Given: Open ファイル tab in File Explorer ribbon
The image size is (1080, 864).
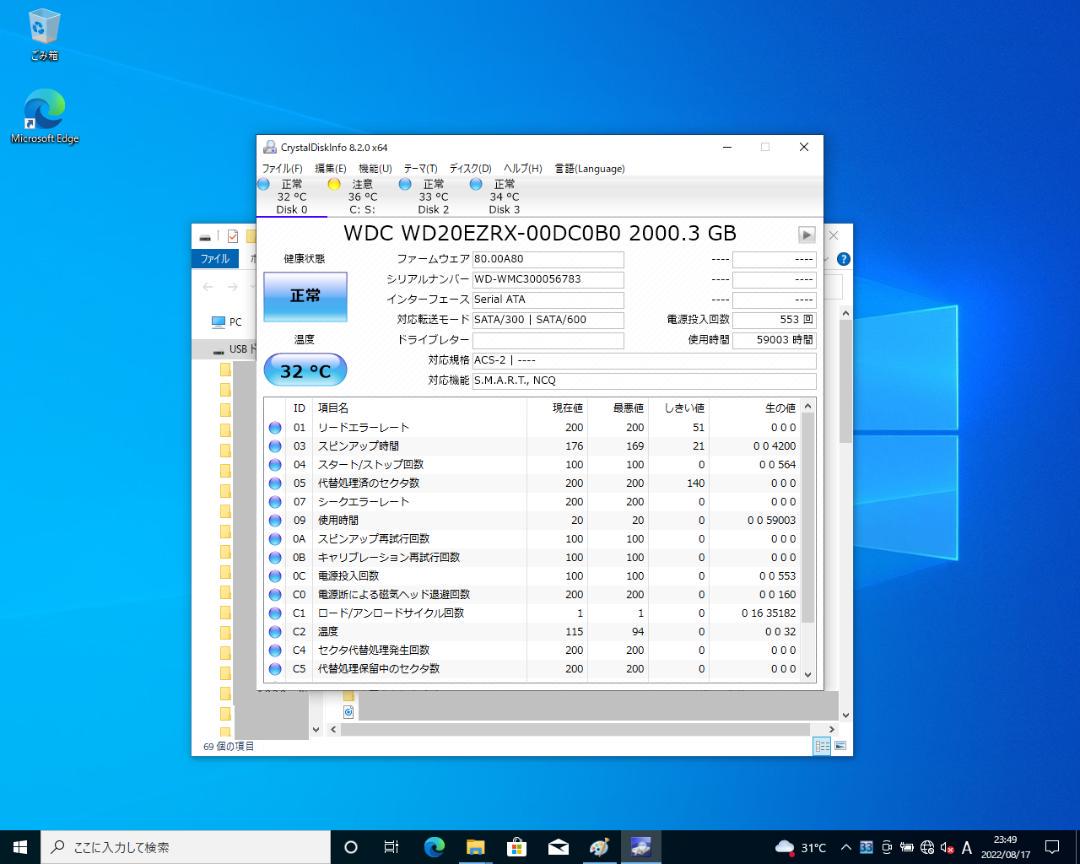Looking at the screenshot, I should (x=215, y=258).
